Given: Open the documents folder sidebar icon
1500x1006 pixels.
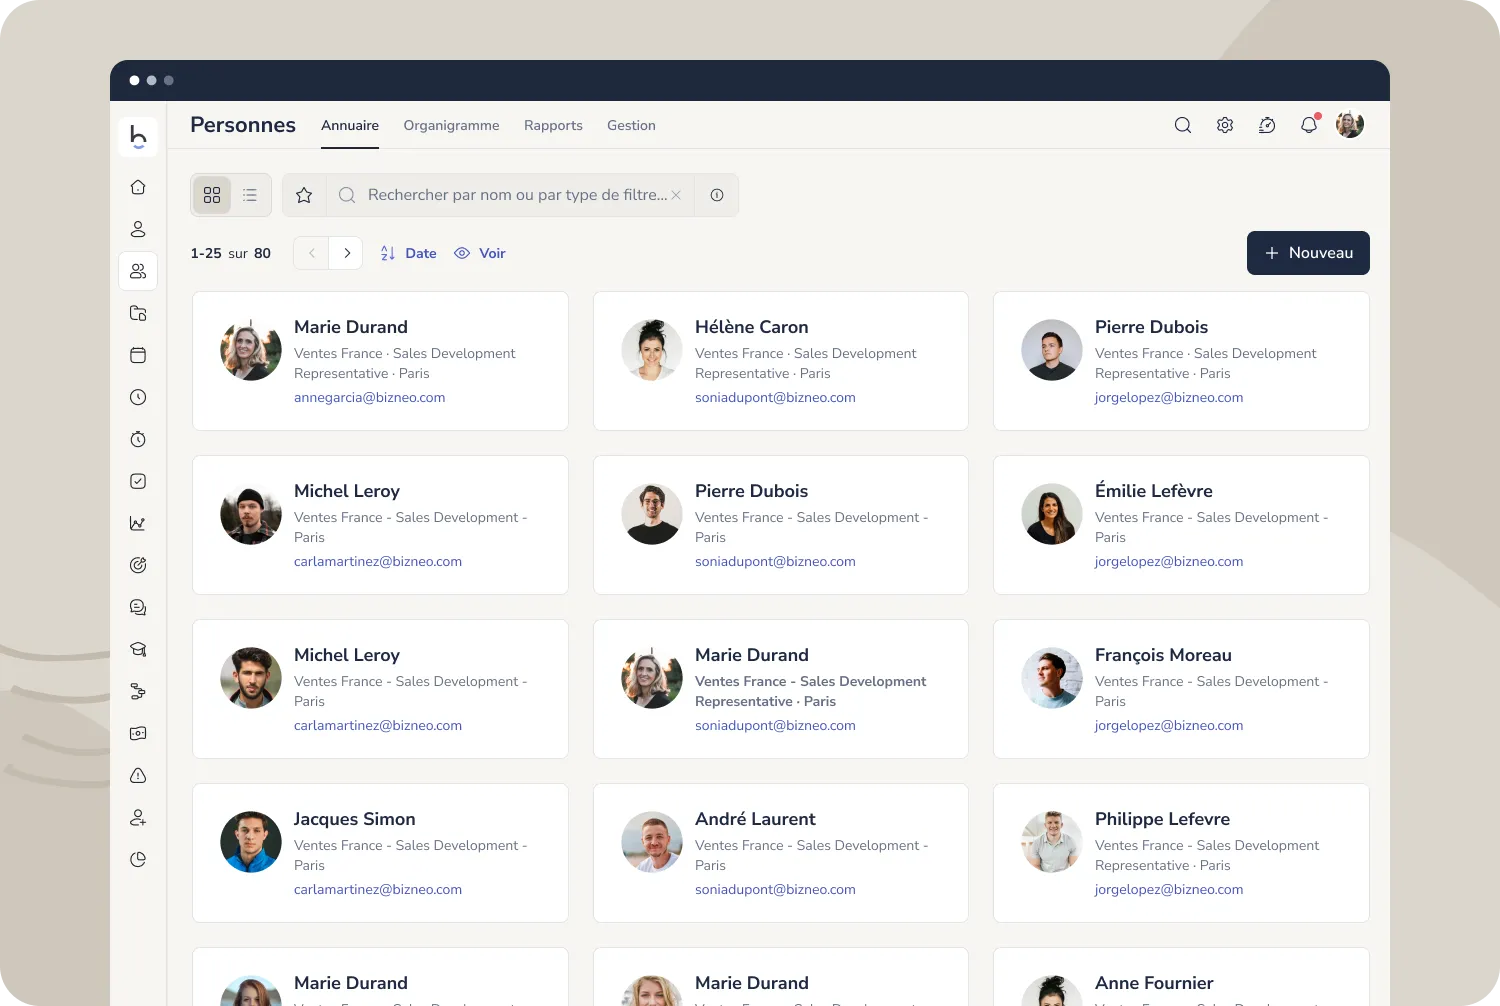Looking at the screenshot, I should point(138,313).
